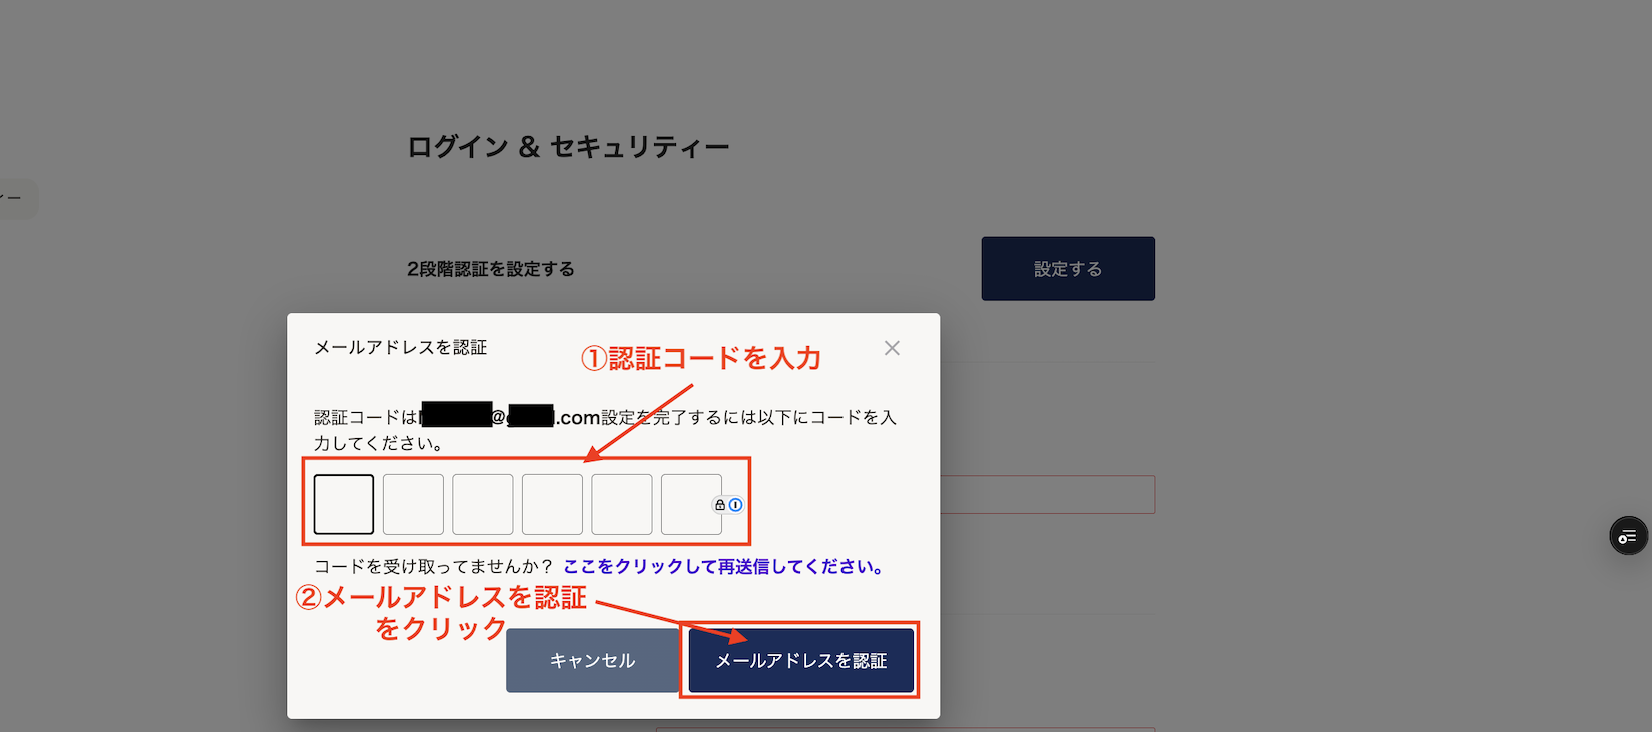Click the sixth verification code digit box
Screen dimensions: 1652x732
tap(691, 504)
